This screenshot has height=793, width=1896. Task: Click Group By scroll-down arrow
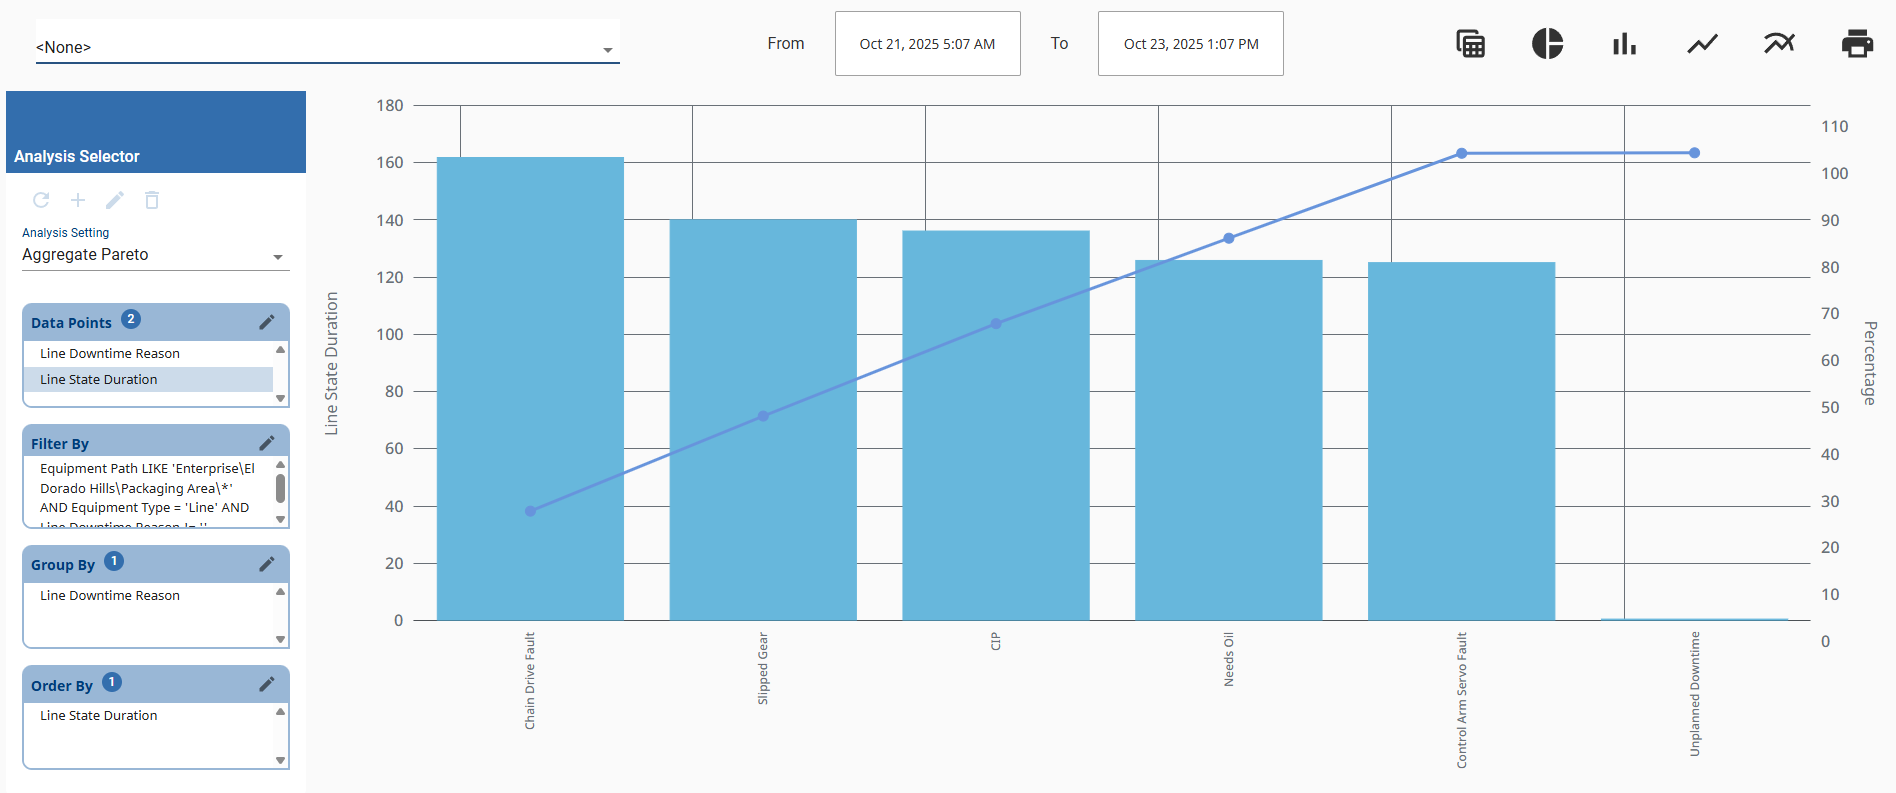point(281,639)
